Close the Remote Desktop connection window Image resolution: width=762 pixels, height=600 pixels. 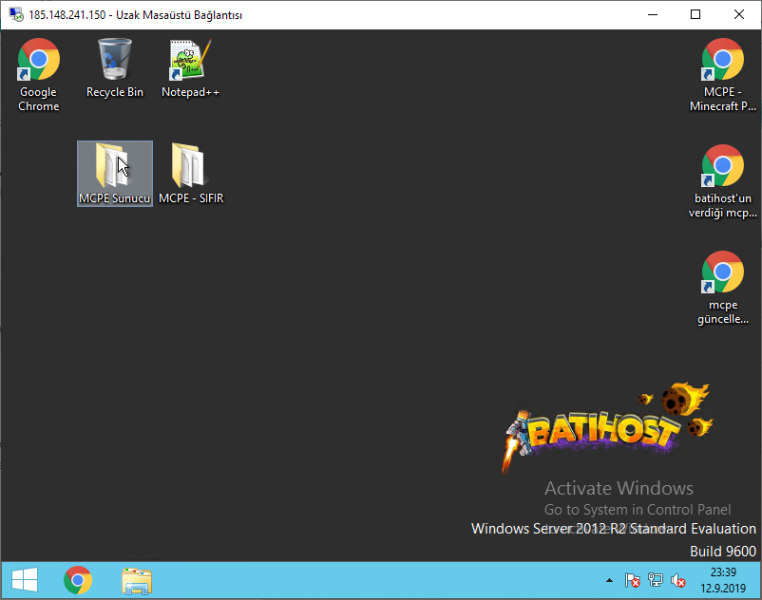(x=739, y=15)
